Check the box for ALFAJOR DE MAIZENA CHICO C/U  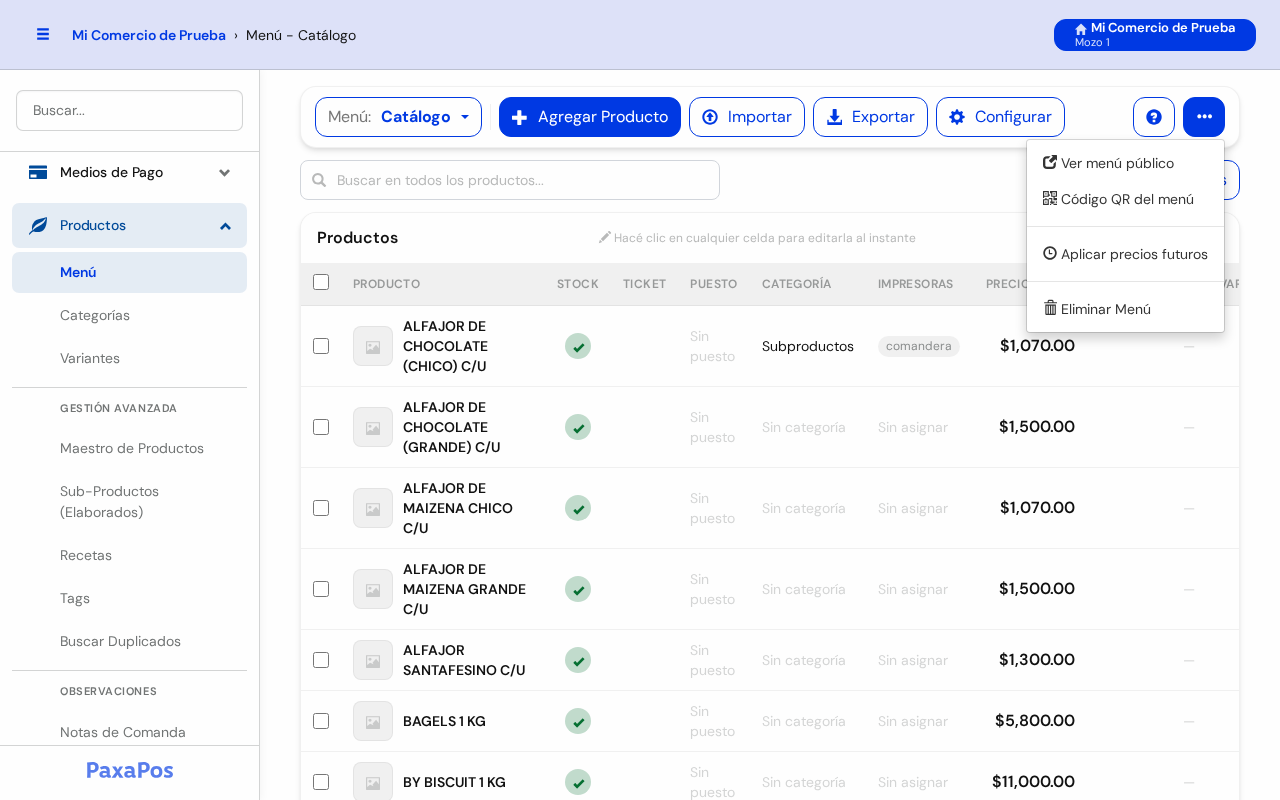coord(321,508)
